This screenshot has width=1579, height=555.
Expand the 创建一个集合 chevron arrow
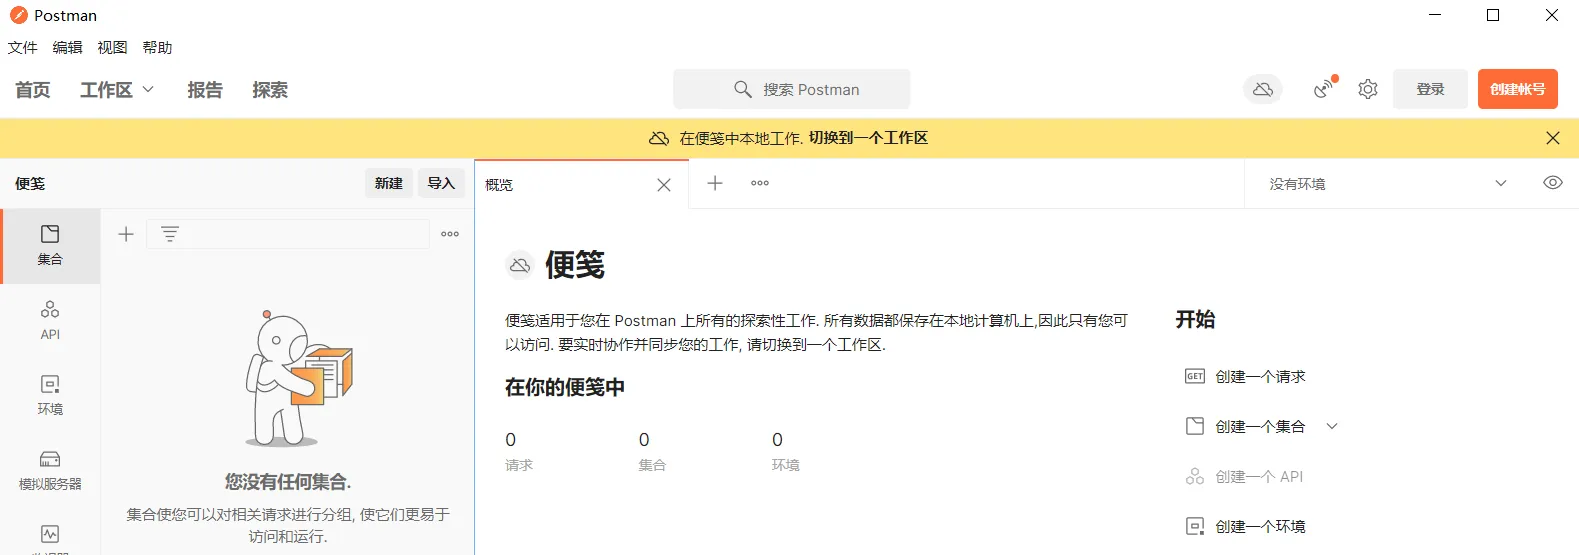[x=1332, y=426]
